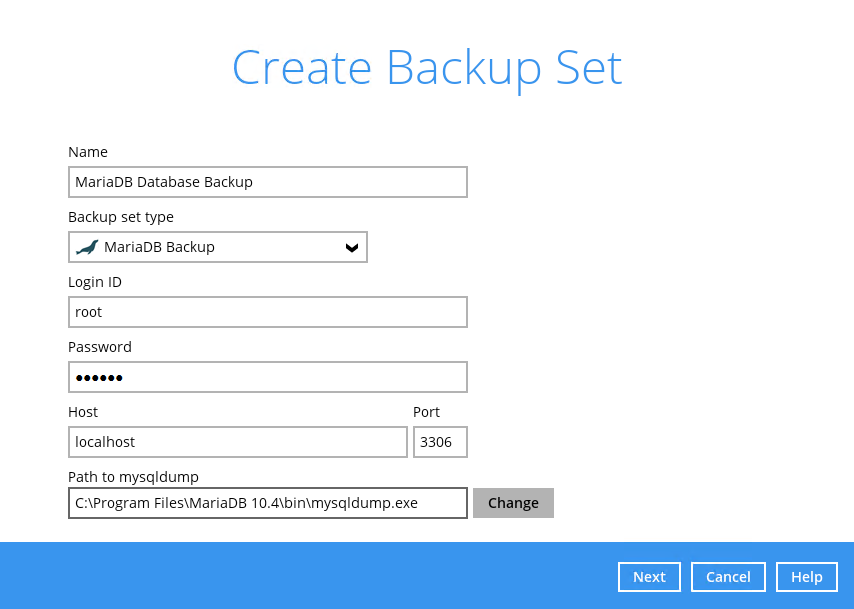Click the Login ID field containing root
The image size is (854, 609).
267,312
